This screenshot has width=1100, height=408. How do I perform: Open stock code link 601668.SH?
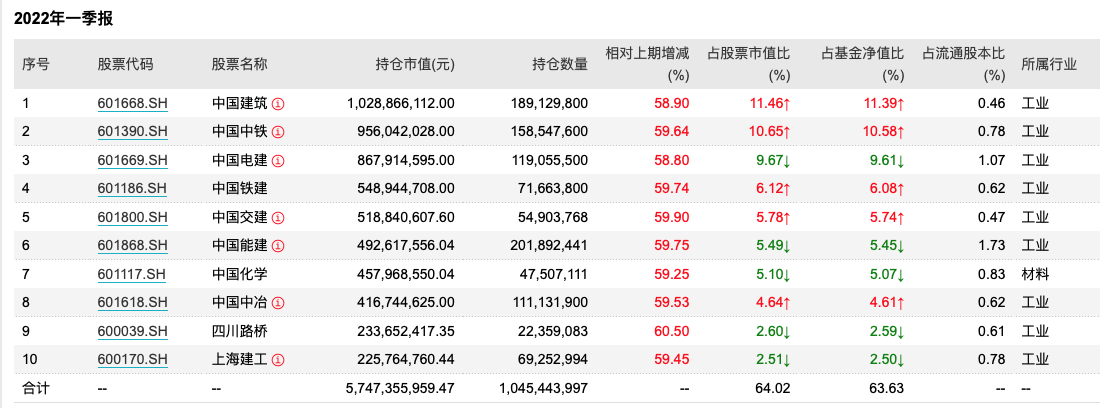click(132, 103)
